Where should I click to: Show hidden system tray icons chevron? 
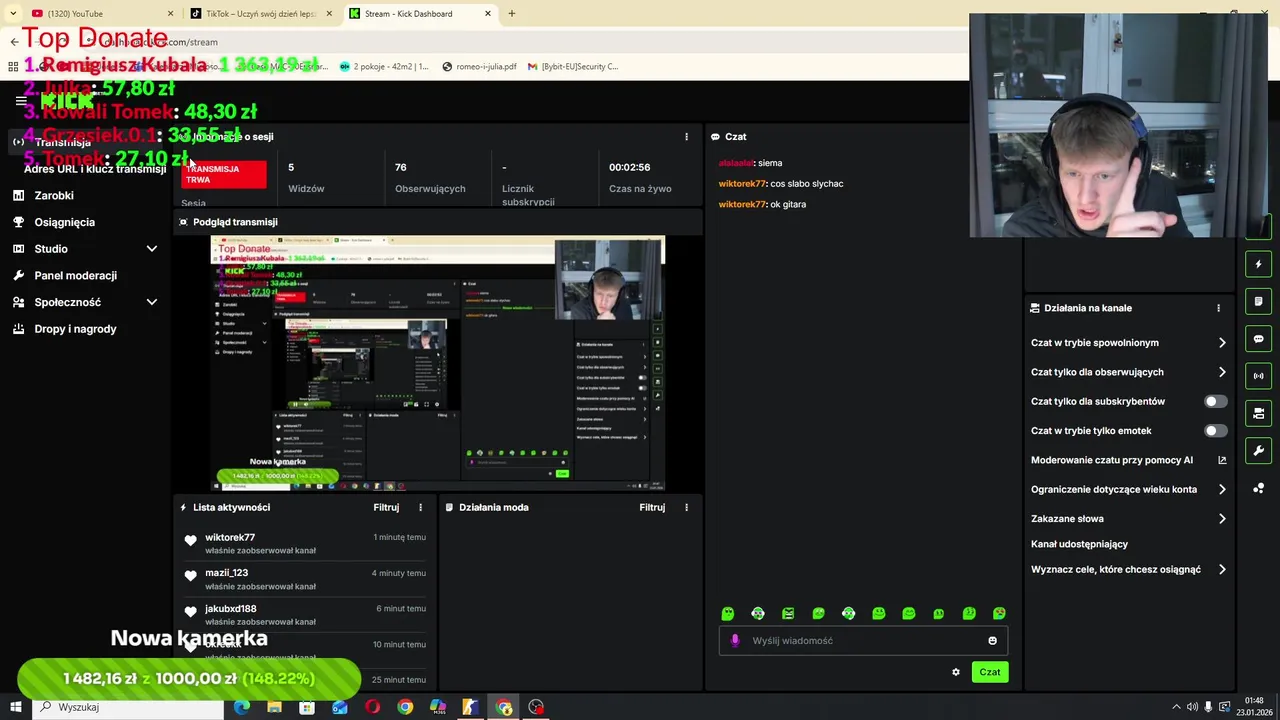click(1176, 707)
